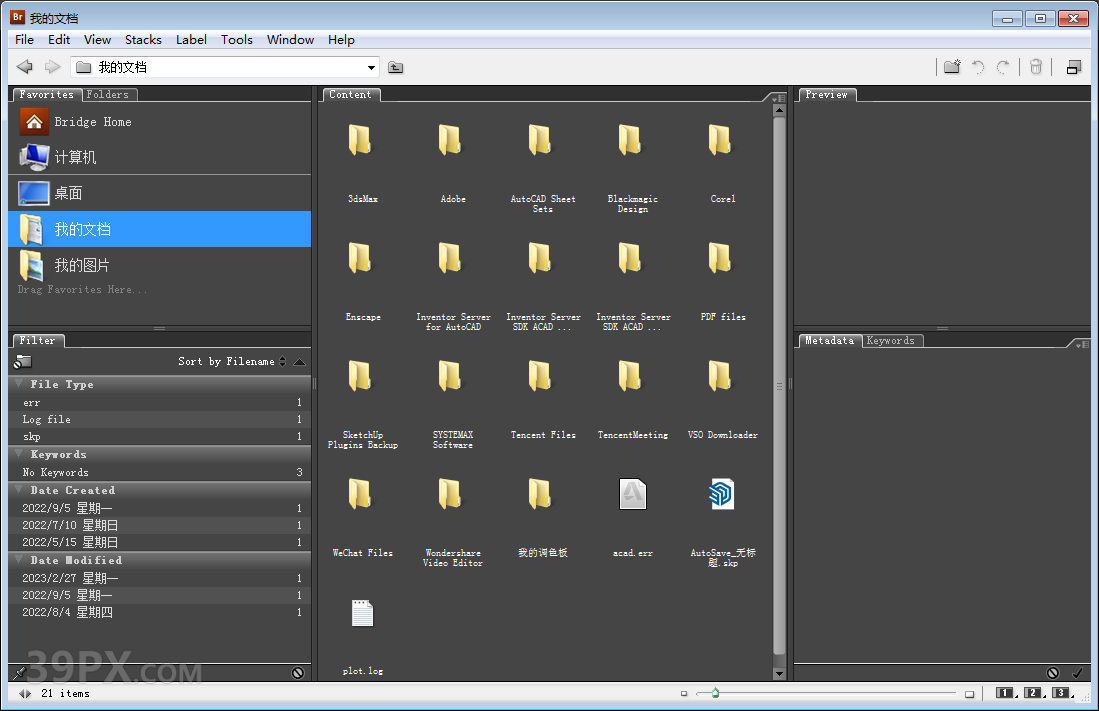The height and width of the screenshot is (711, 1099).
Task: Go up to the parent folder
Action: click(395, 67)
